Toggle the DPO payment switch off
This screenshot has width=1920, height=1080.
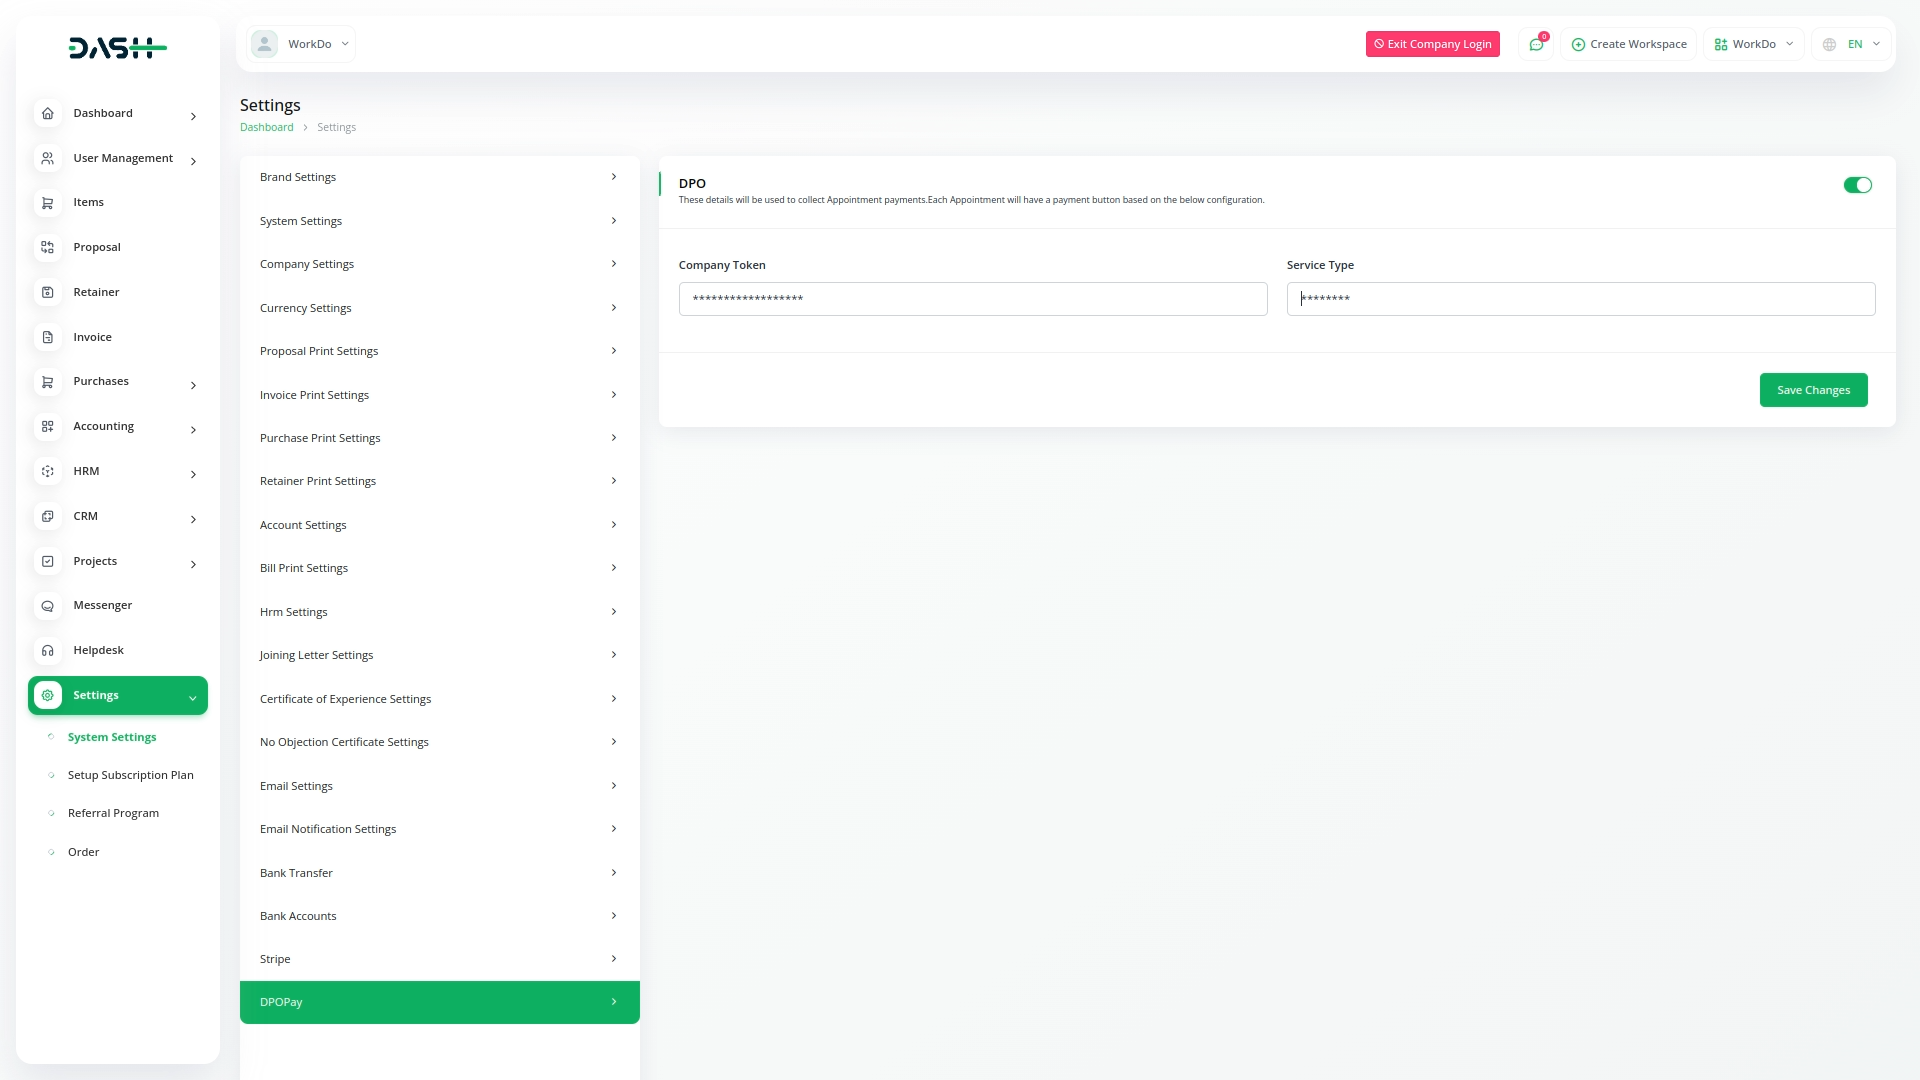[1857, 185]
